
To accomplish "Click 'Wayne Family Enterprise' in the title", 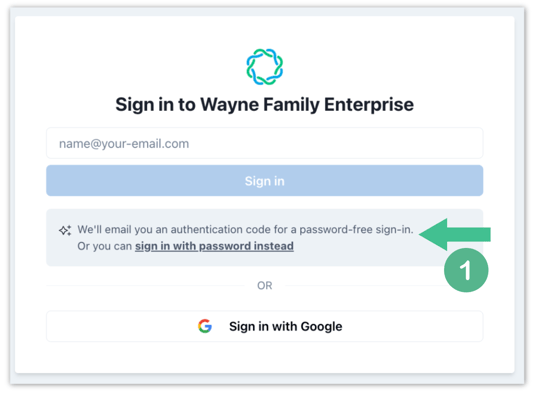I will coord(307,105).
